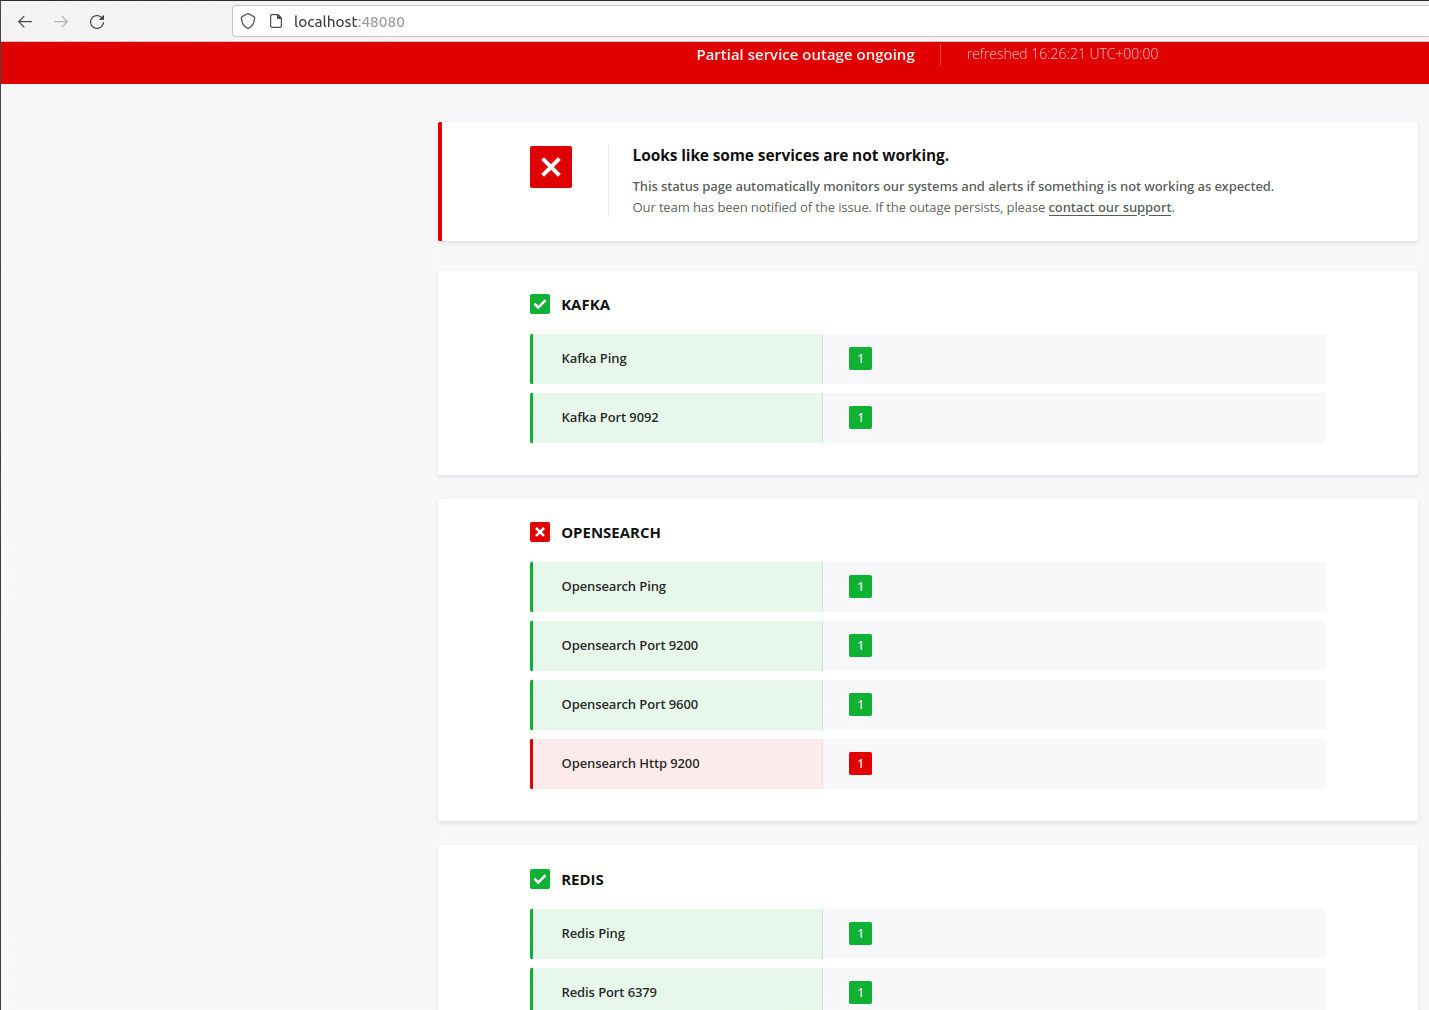Open the contact our support link
This screenshot has height=1010, width=1429.
point(1109,208)
